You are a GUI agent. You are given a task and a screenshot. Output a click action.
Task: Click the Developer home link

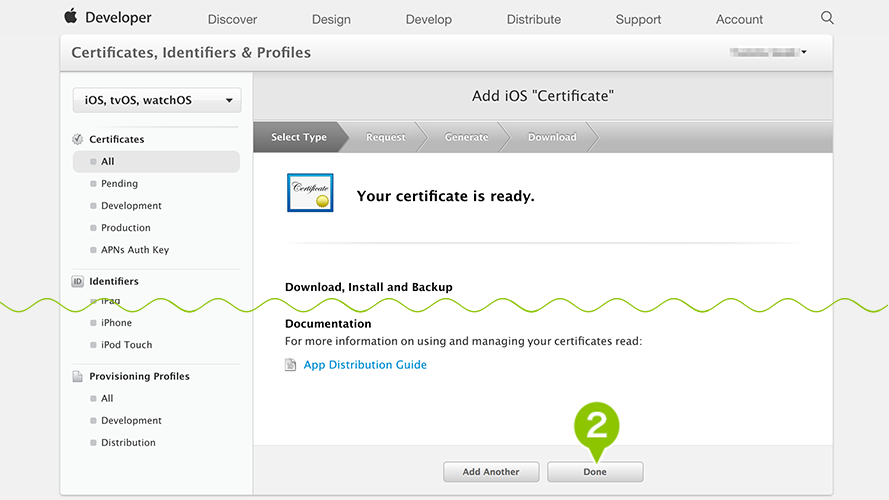coord(118,18)
